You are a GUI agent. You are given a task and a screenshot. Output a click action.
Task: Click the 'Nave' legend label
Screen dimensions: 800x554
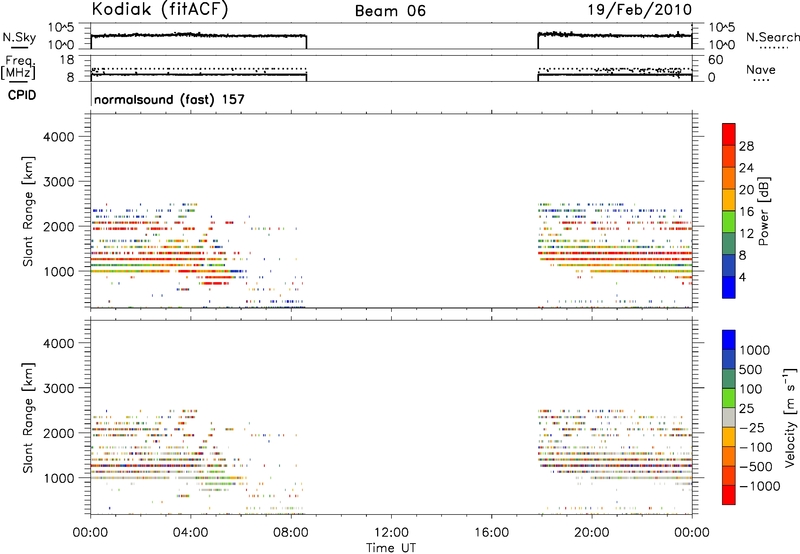coord(761,69)
